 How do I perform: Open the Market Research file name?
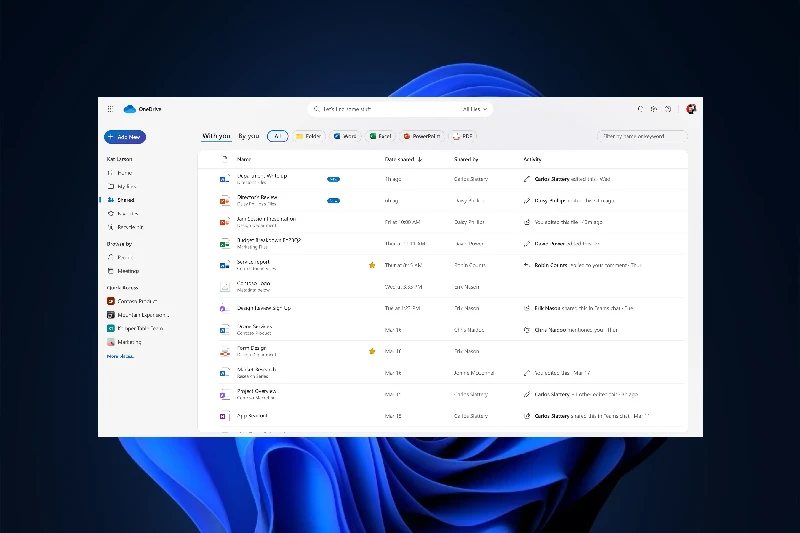pos(257,370)
